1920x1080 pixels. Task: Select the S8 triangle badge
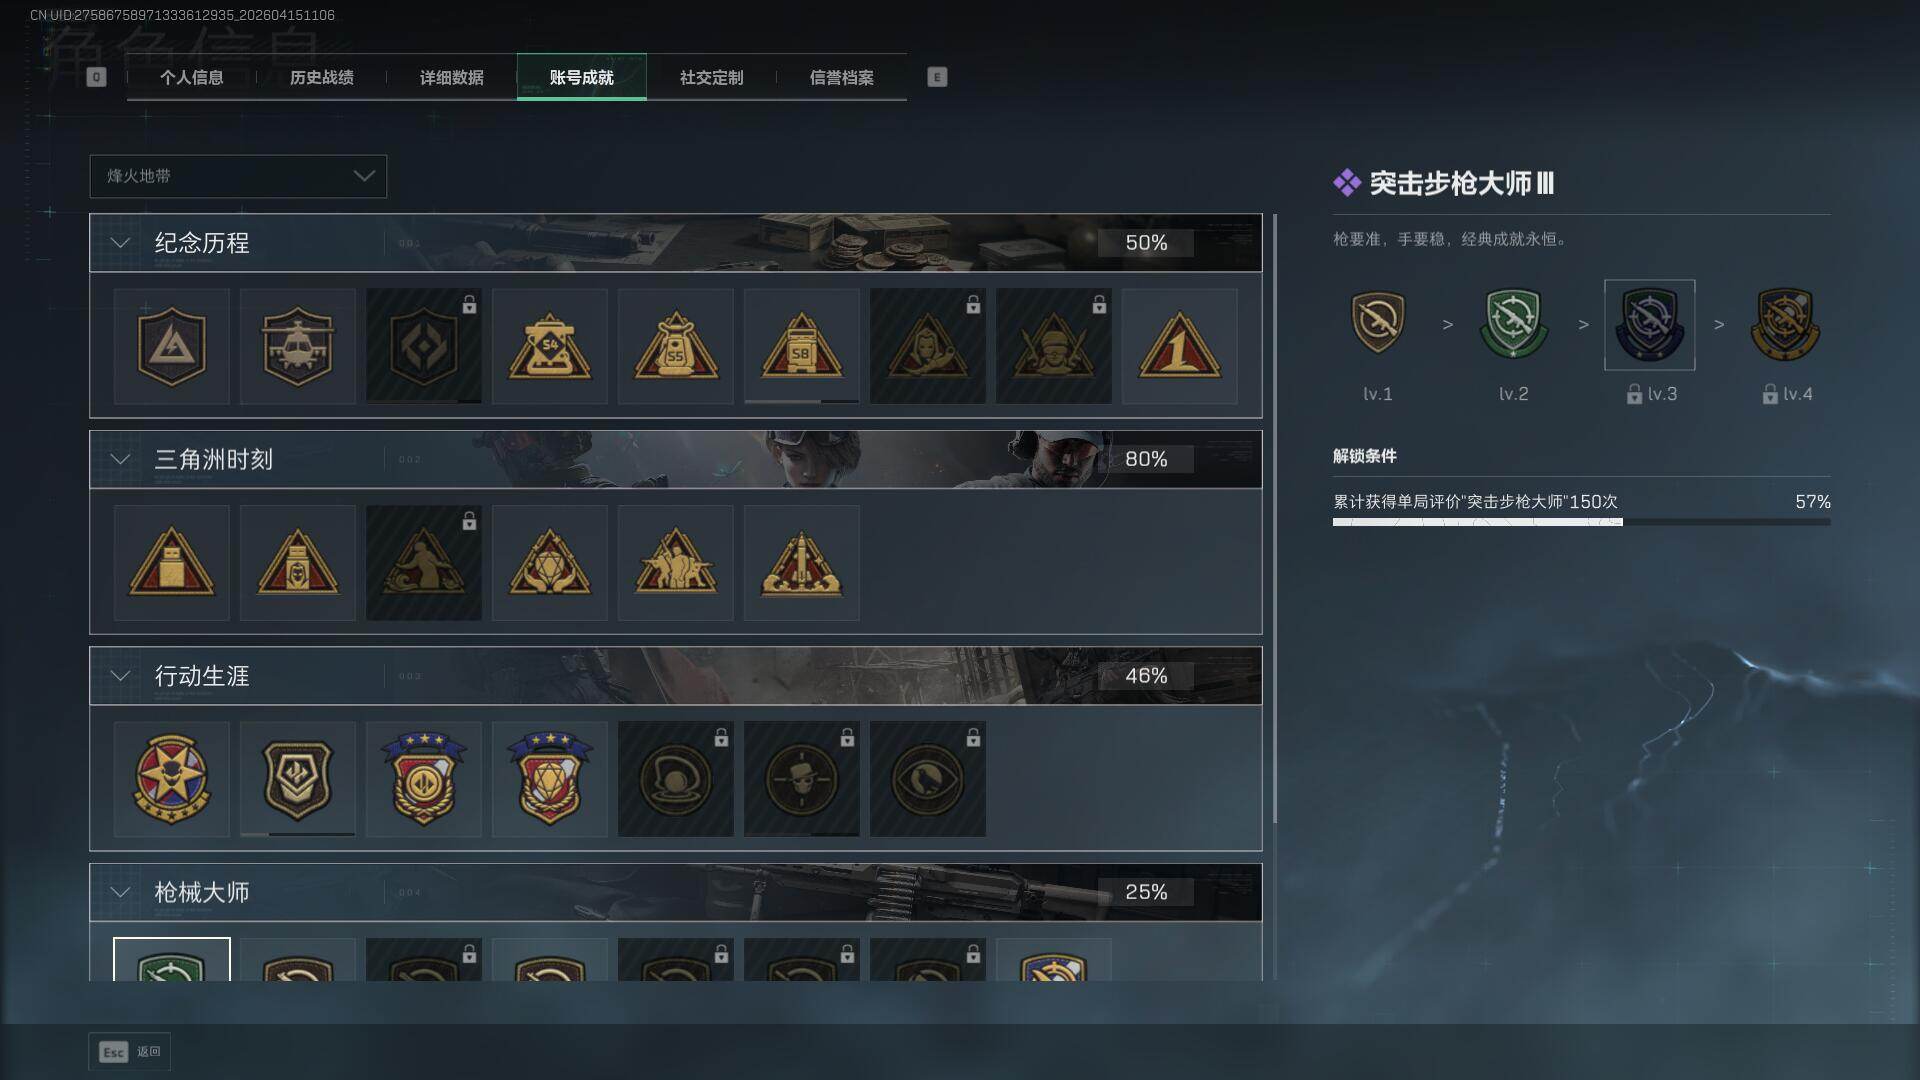coord(801,346)
